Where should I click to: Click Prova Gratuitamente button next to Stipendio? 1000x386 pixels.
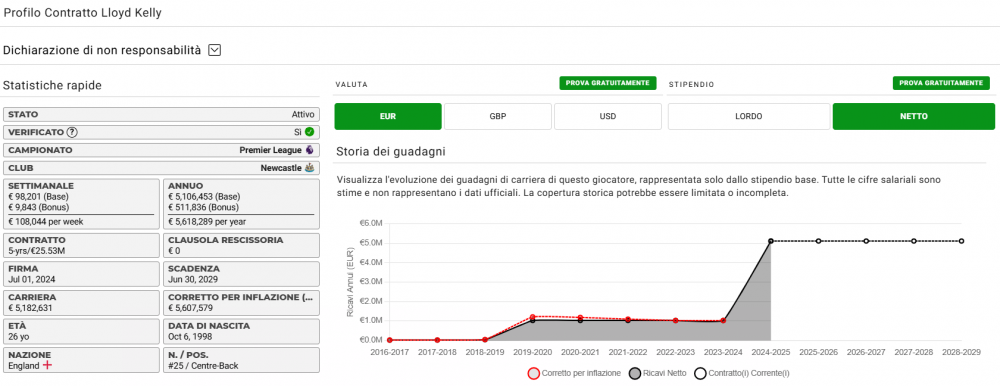coord(941,83)
